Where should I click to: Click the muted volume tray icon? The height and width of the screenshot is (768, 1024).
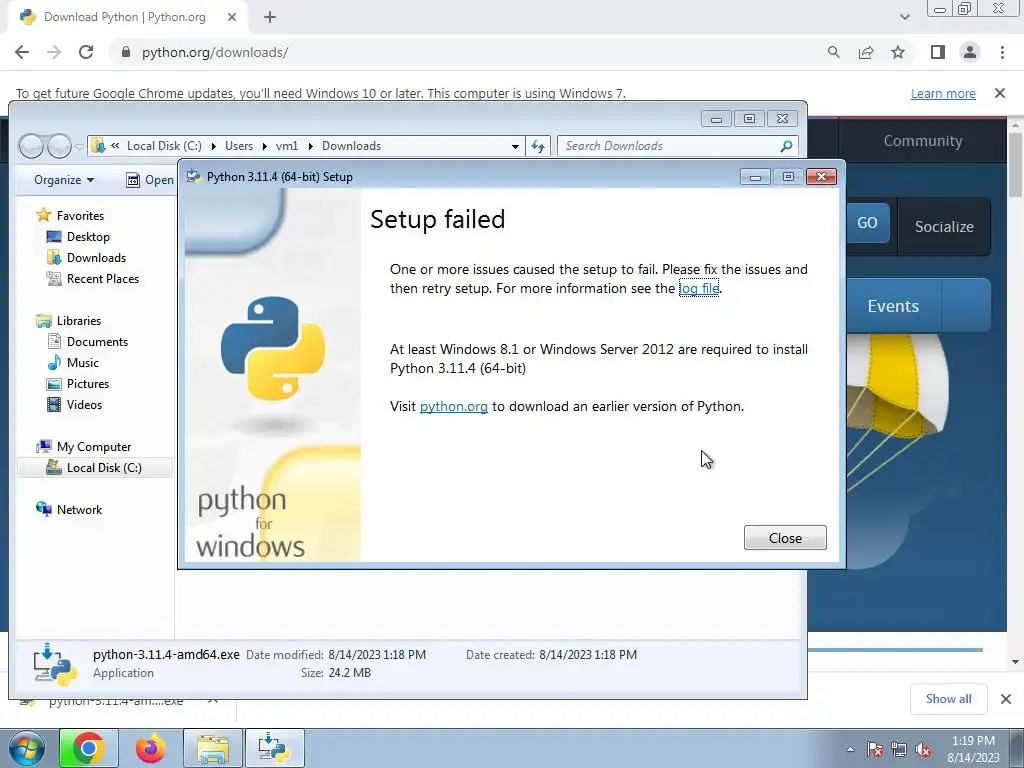[x=923, y=750]
